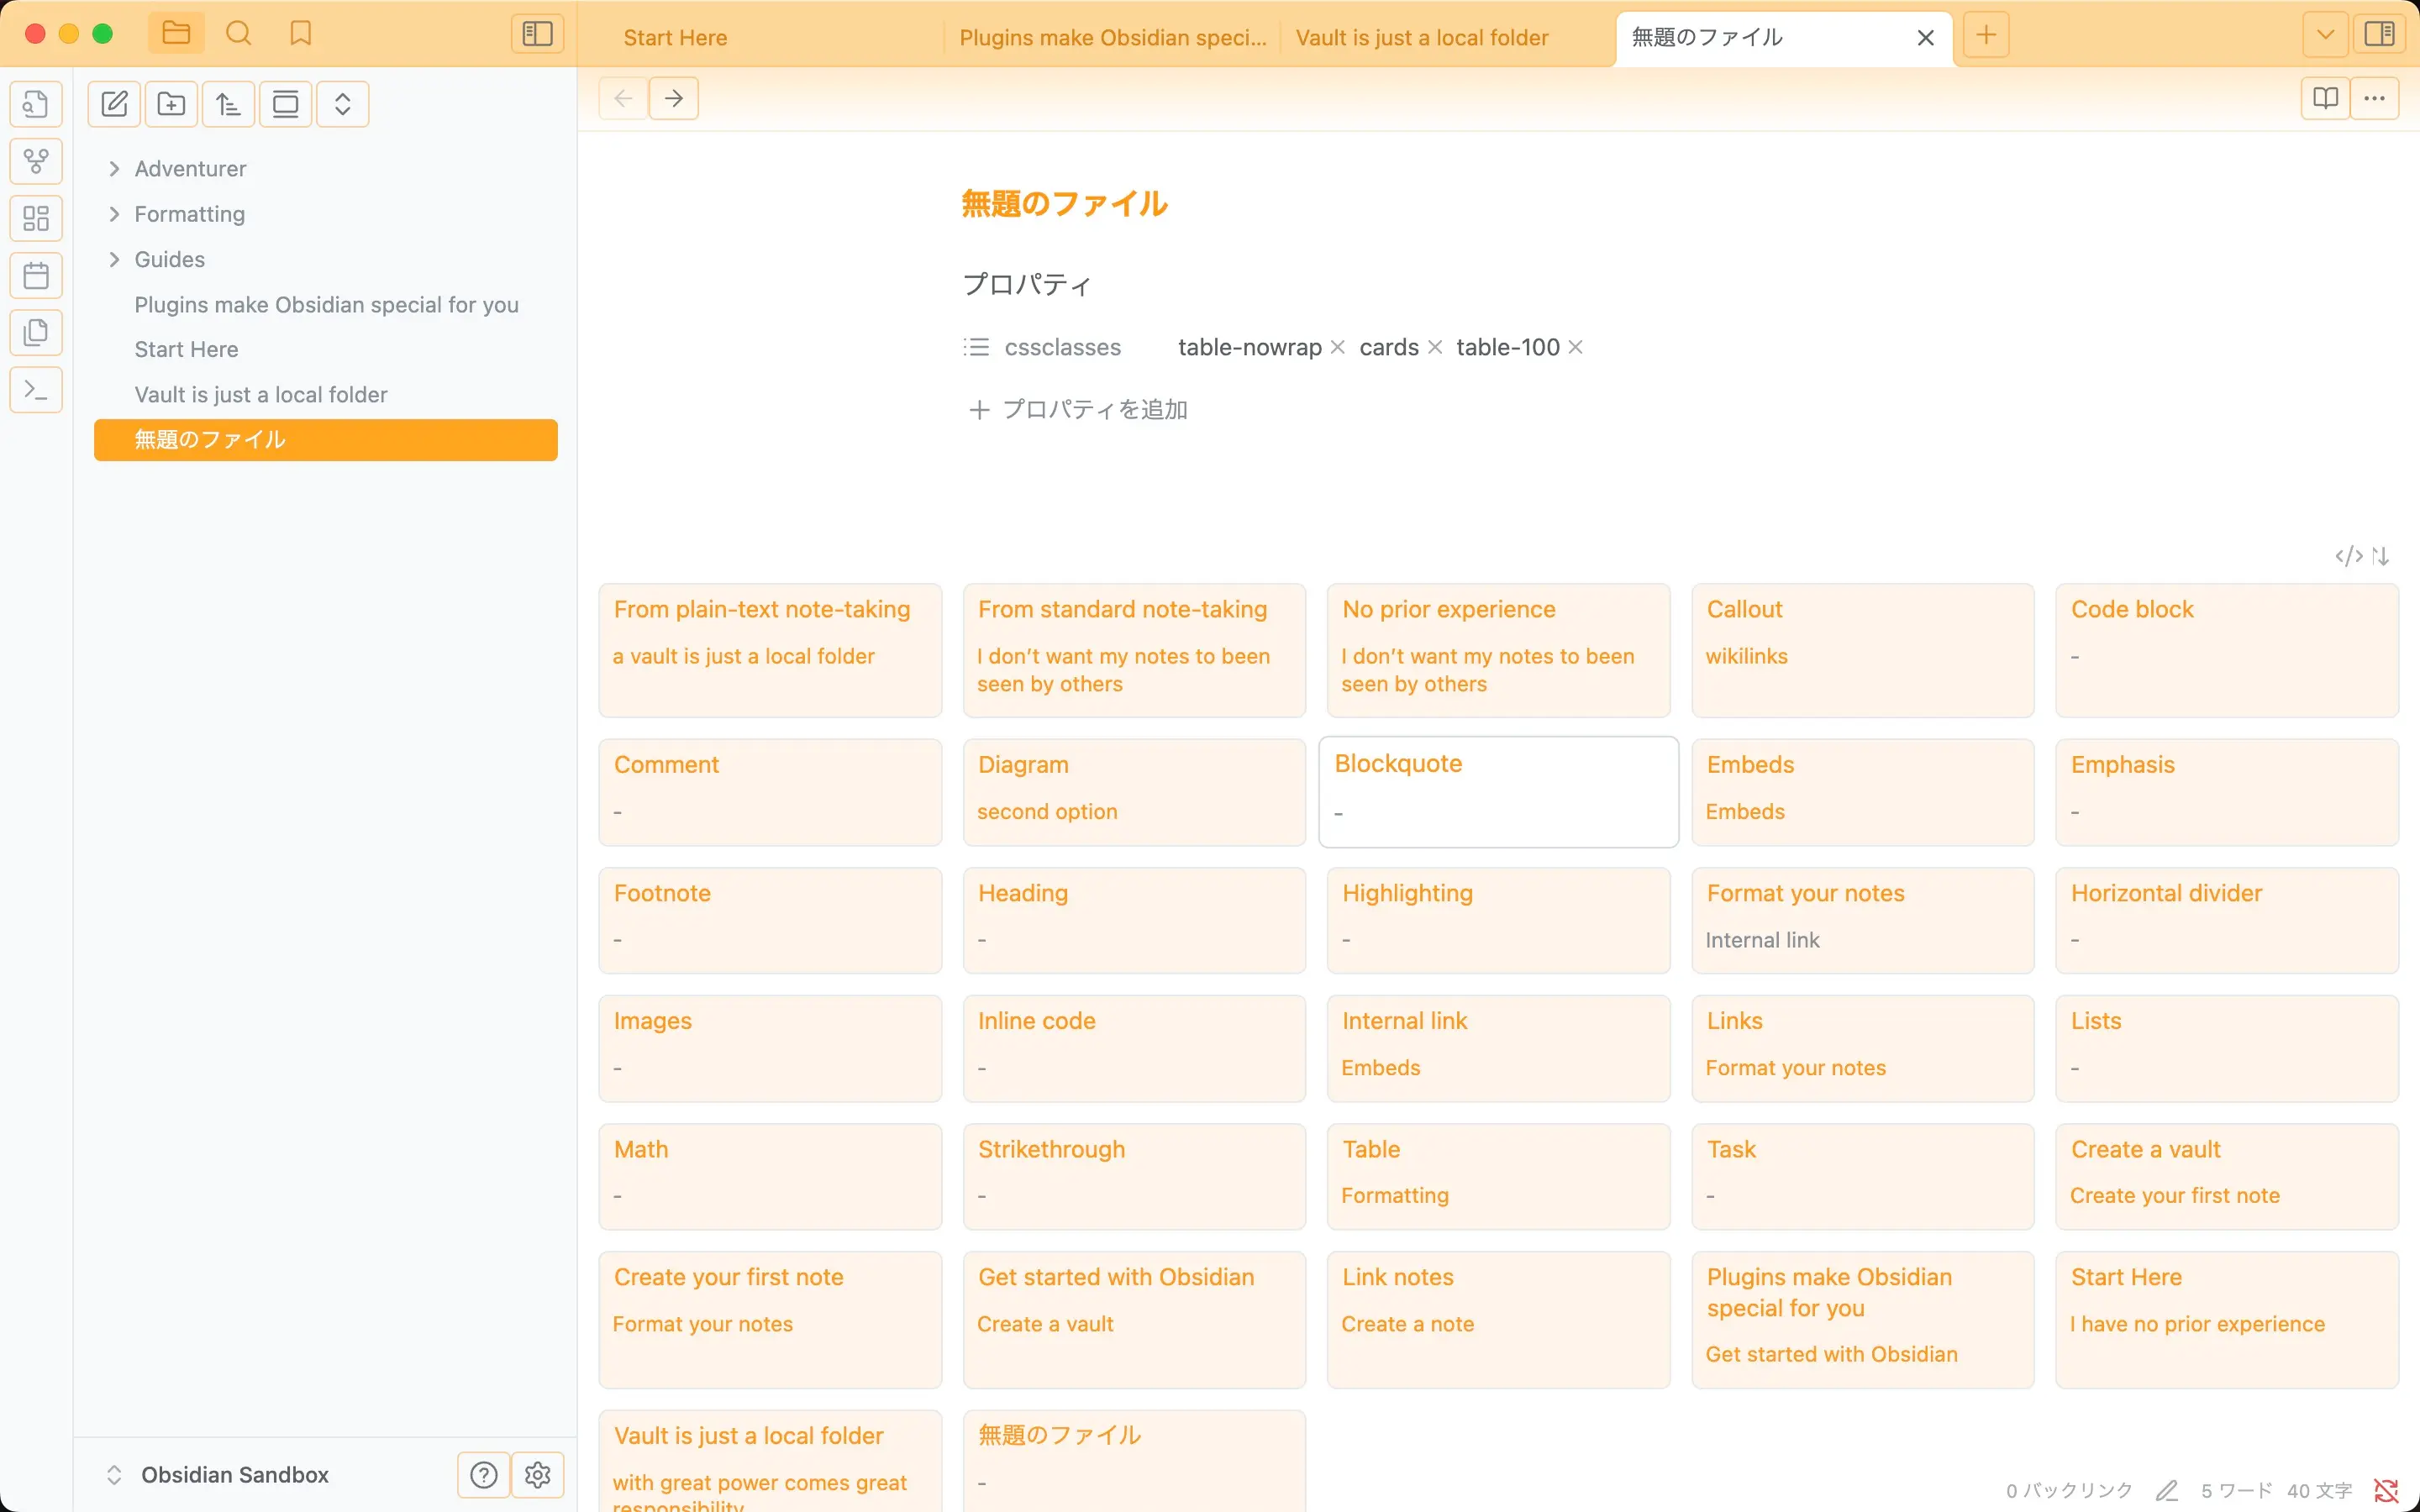This screenshot has height=1512, width=2420.
Task: Switch to the Start Here tab
Action: (675, 38)
